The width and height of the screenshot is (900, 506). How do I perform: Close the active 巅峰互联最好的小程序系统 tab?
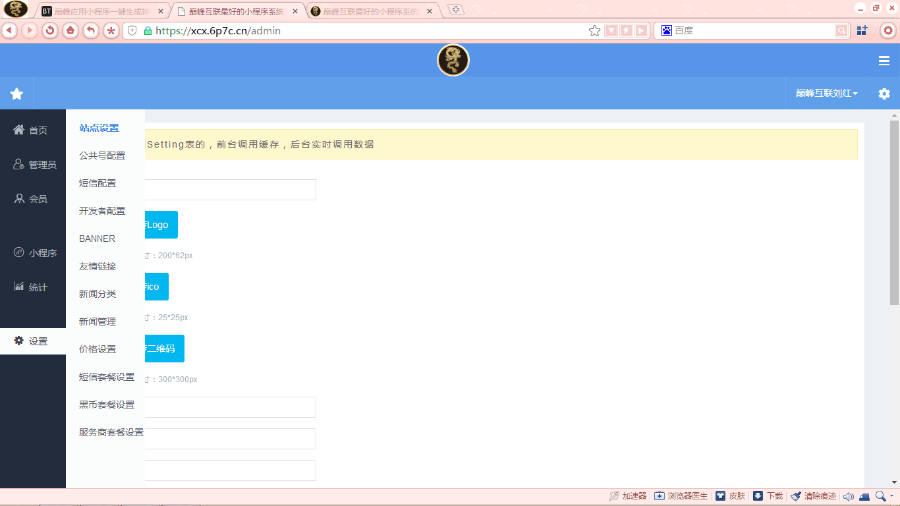click(295, 11)
